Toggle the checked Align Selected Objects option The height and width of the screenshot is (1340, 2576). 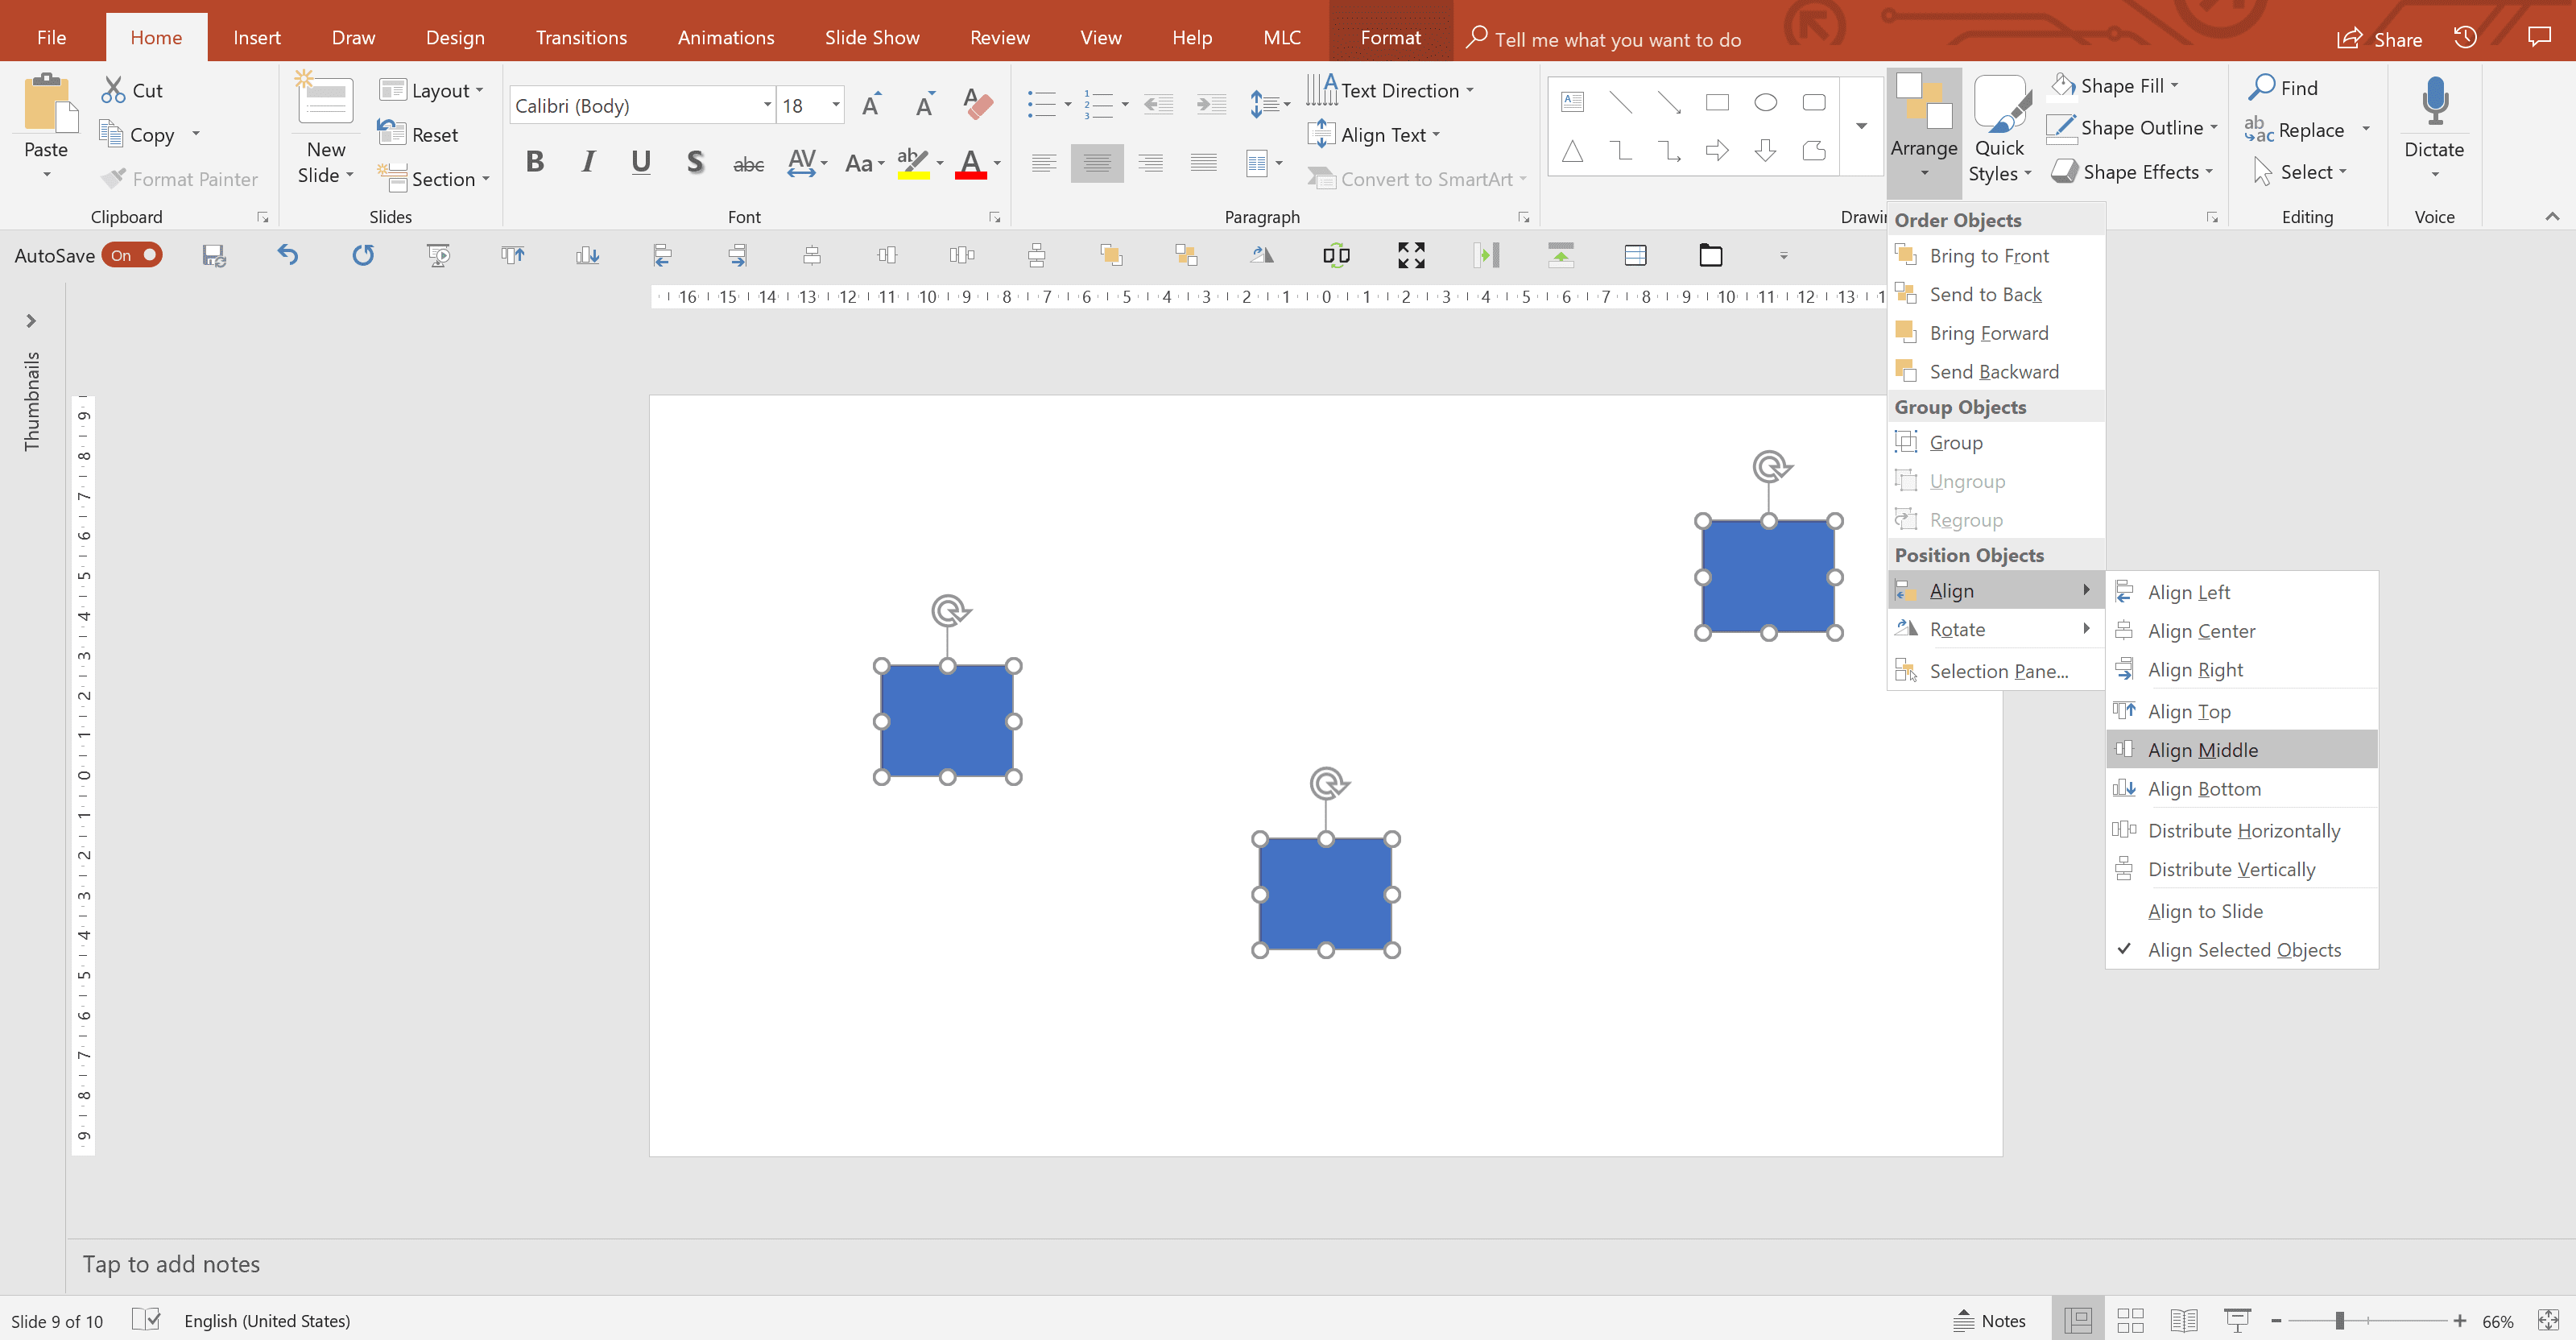(2242, 950)
